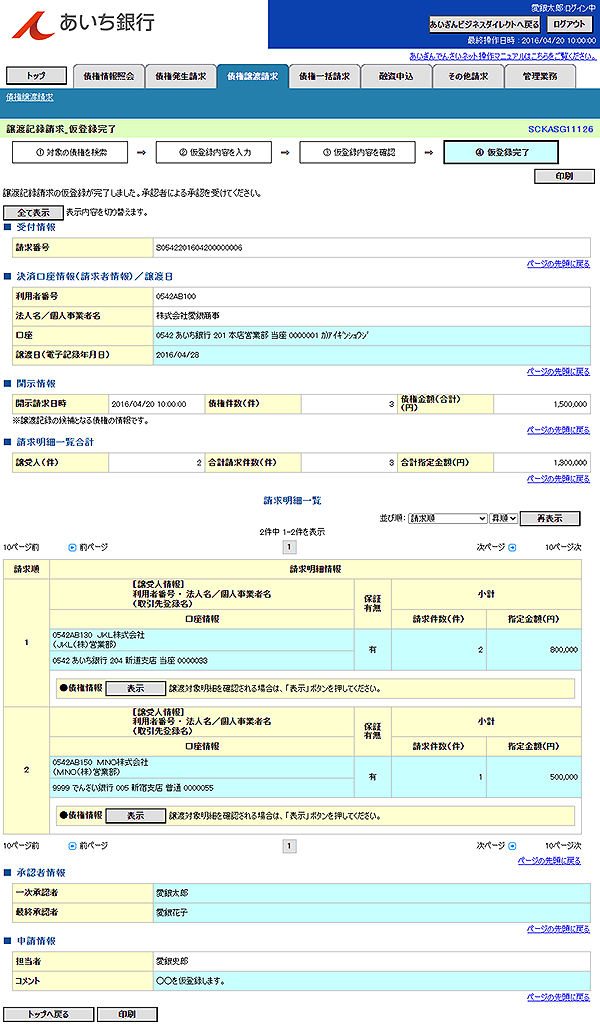Click the step ① 対象の債権を検索 box
The height and width of the screenshot is (1030, 600).
coord(70,152)
